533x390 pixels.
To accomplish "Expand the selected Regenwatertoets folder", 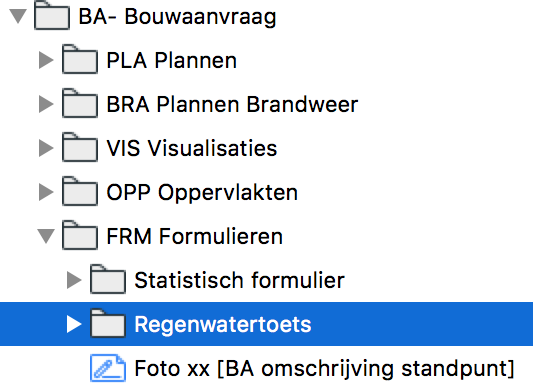I will pos(74,324).
